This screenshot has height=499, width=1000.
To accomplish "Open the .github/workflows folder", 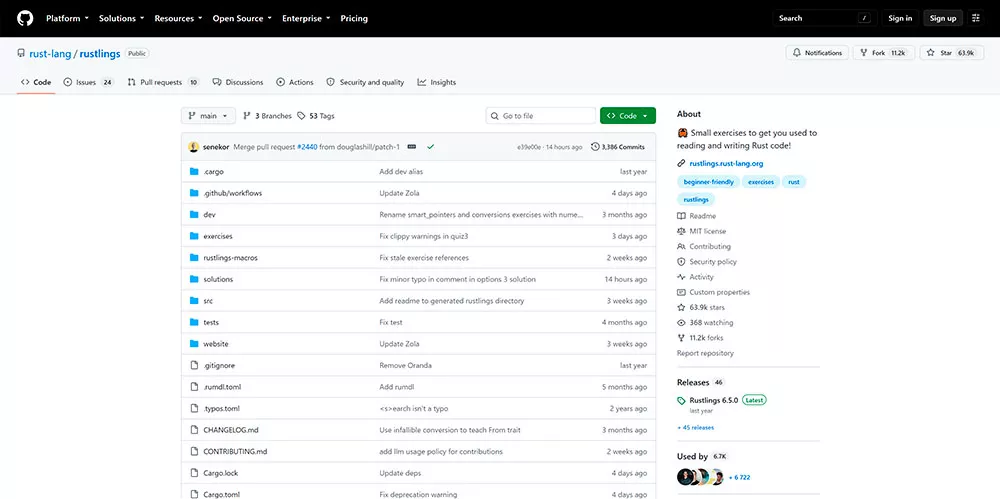I will [232, 193].
